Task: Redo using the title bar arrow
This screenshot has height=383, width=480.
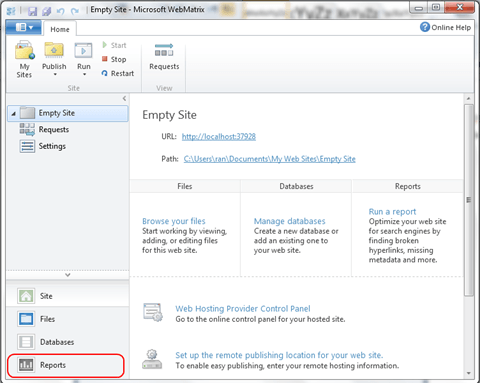Action: pyautogui.click(x=75, y=11)
